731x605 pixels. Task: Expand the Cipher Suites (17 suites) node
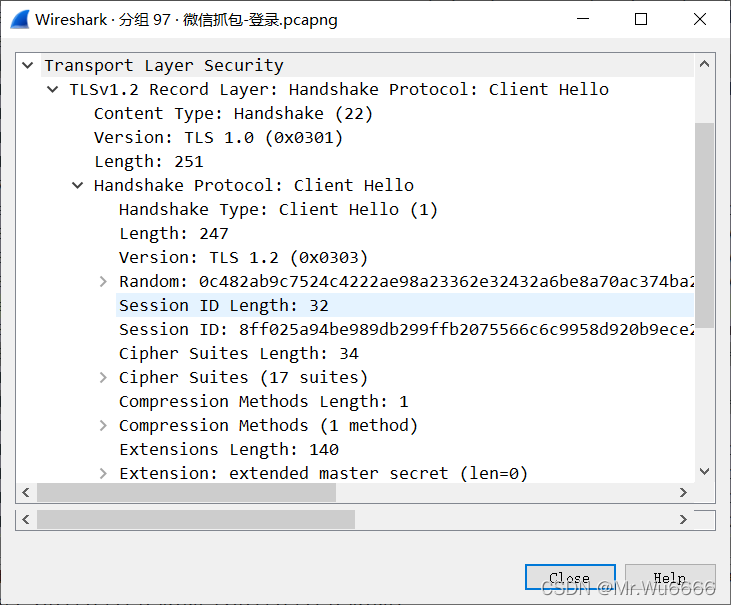coord(103,378)
